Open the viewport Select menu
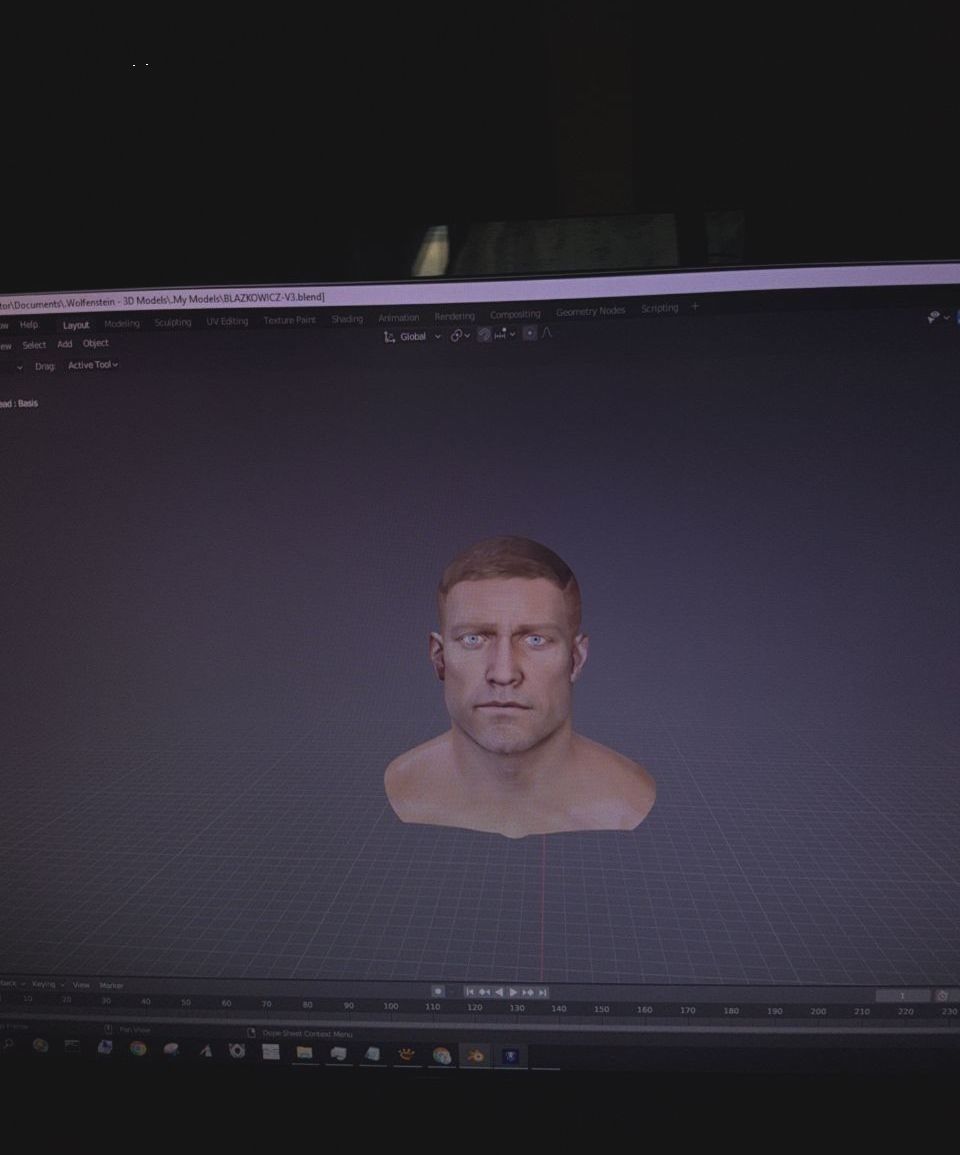 click(x=34, y=345)
